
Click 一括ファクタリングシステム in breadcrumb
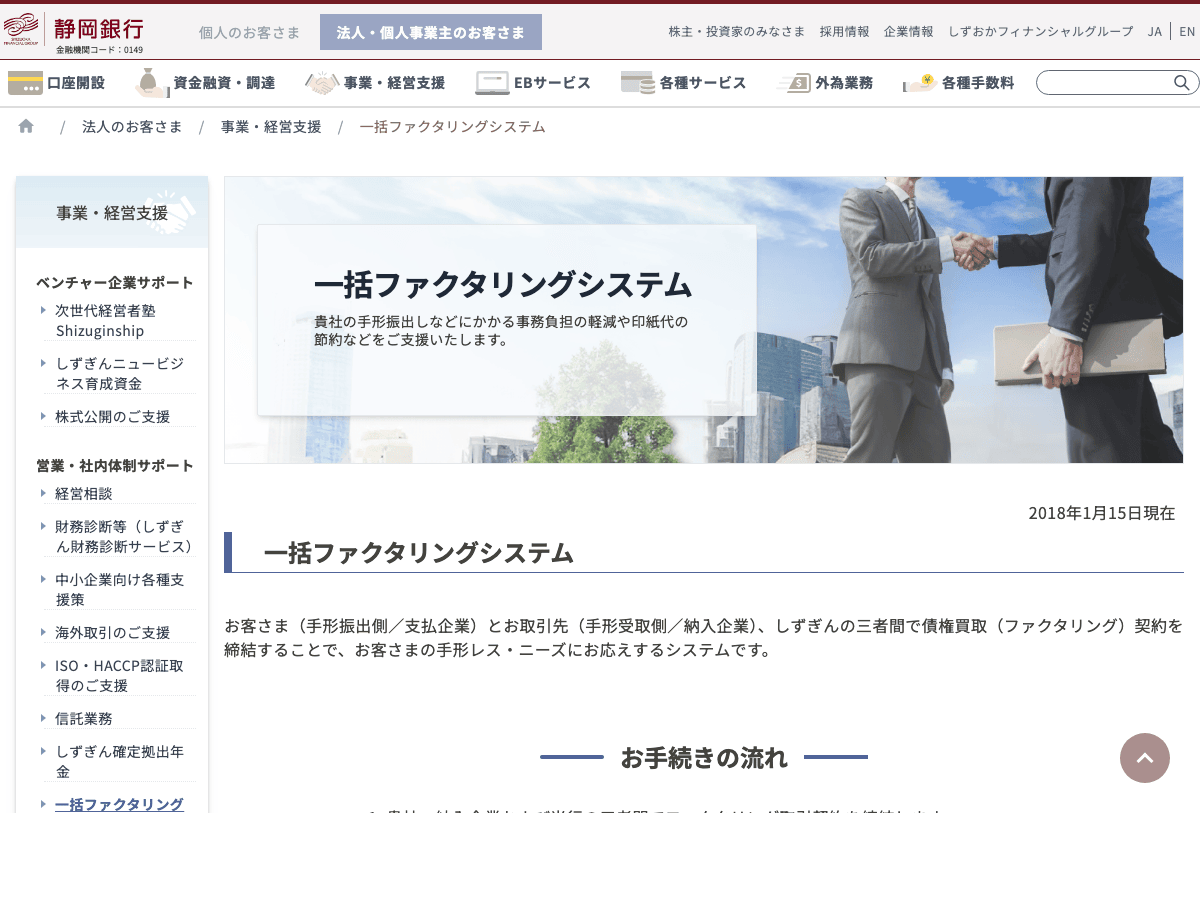pos(452,126)
